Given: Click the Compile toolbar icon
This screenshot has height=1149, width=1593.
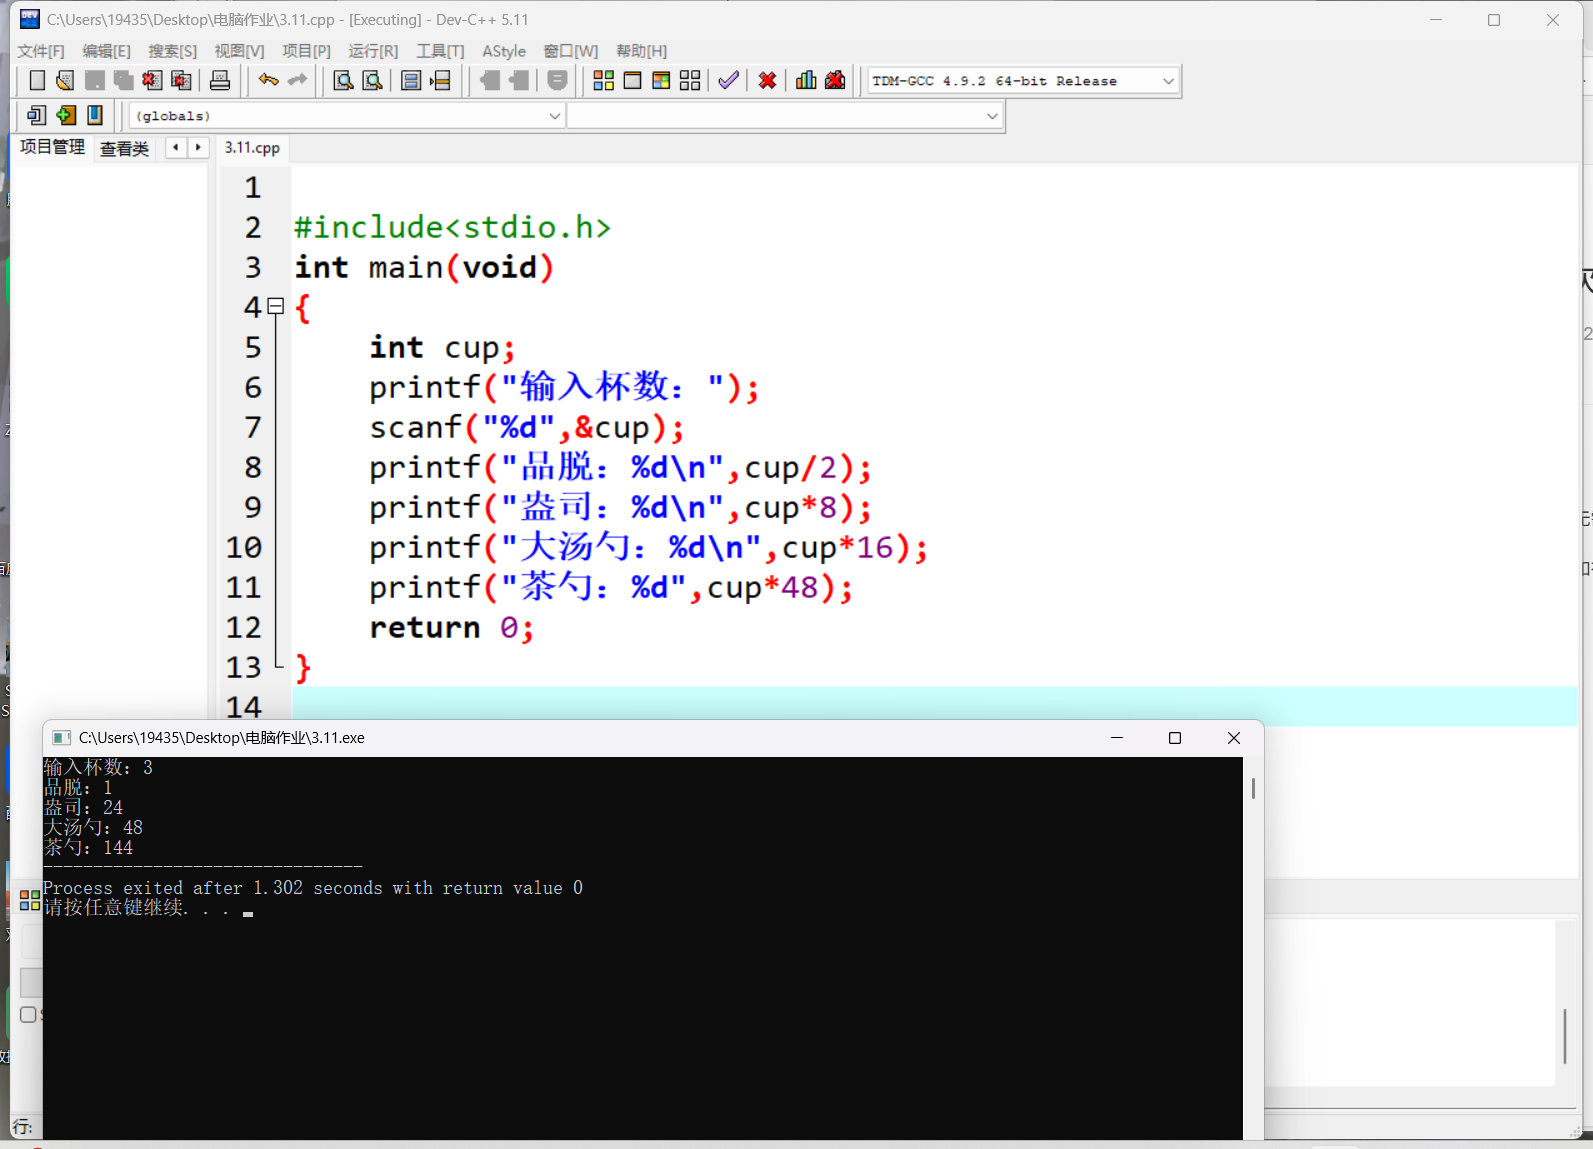Looking at the screenshot, I should pos(604,81).
